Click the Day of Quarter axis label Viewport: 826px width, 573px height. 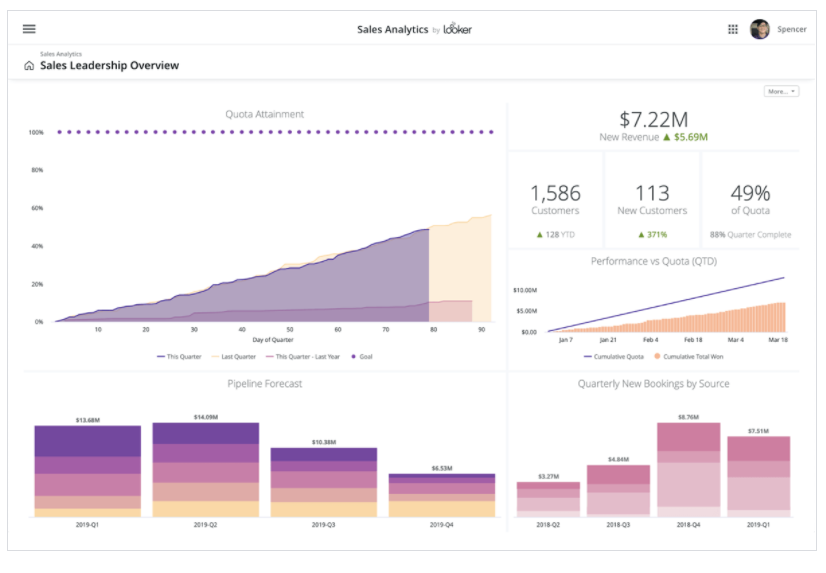click(273, 340)
